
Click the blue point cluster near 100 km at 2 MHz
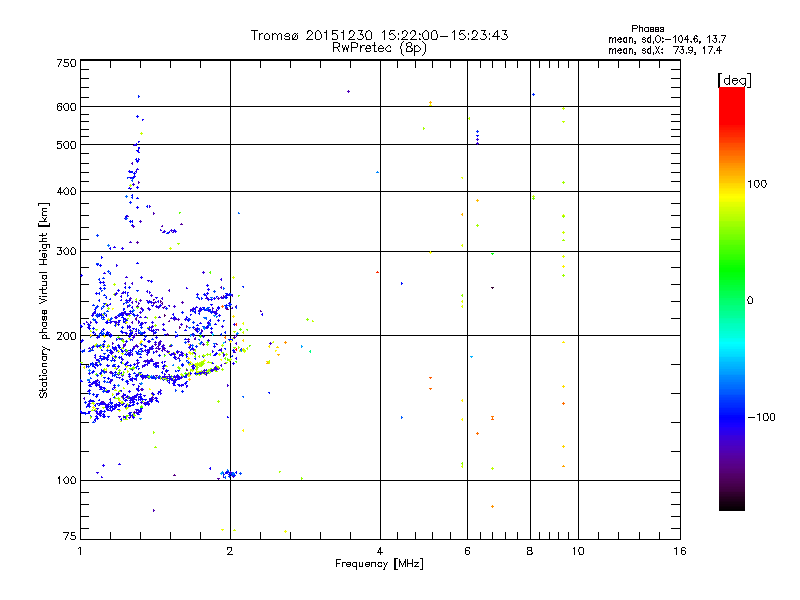231,474
